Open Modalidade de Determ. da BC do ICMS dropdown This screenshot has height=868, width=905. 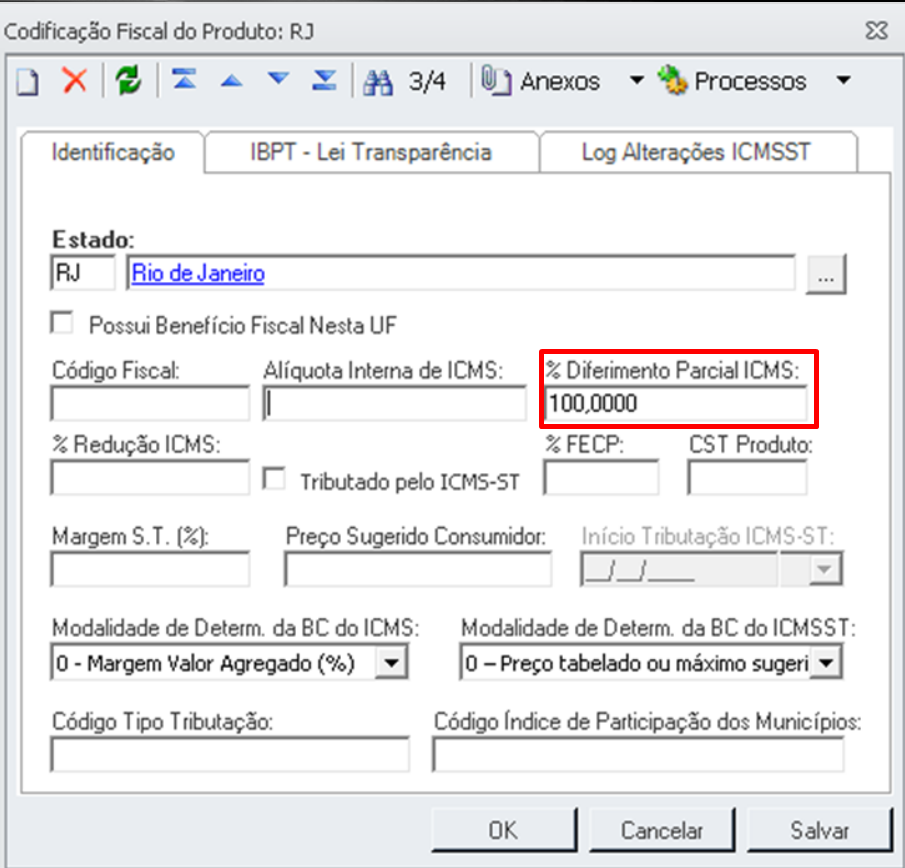[x=391, y=662]
